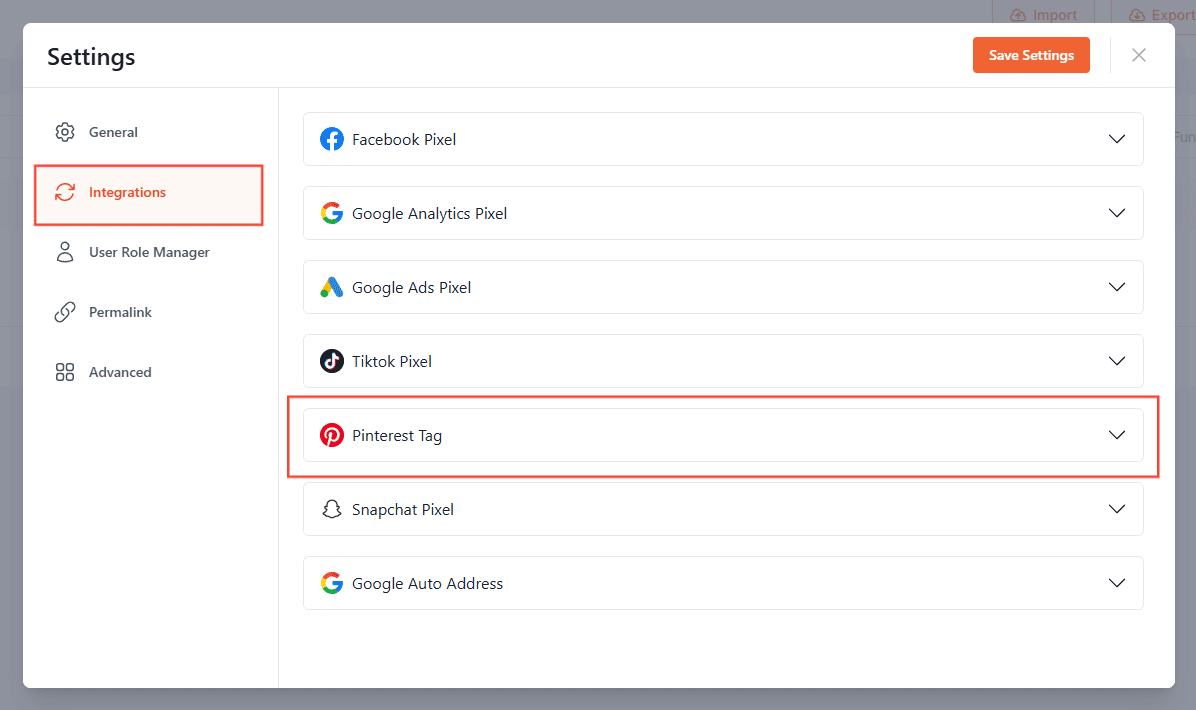Image resolution: width=1196 pixels, height=710 pixels.
Task: Expand the Facebook Pixel section chevron
Action: (1117, 140)
